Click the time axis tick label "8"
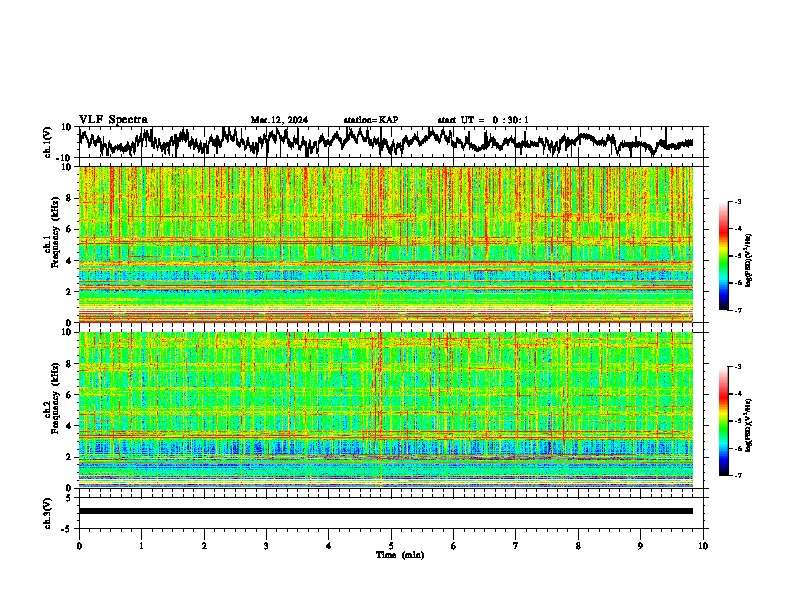The width and height of the screenshot is (792, 612). 578,546
